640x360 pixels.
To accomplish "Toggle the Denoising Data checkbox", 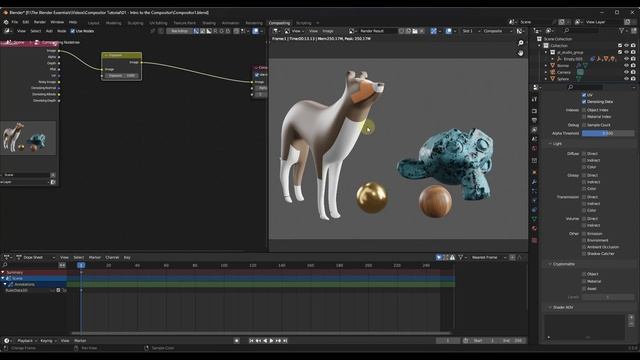I will click(x=584, y=102).
